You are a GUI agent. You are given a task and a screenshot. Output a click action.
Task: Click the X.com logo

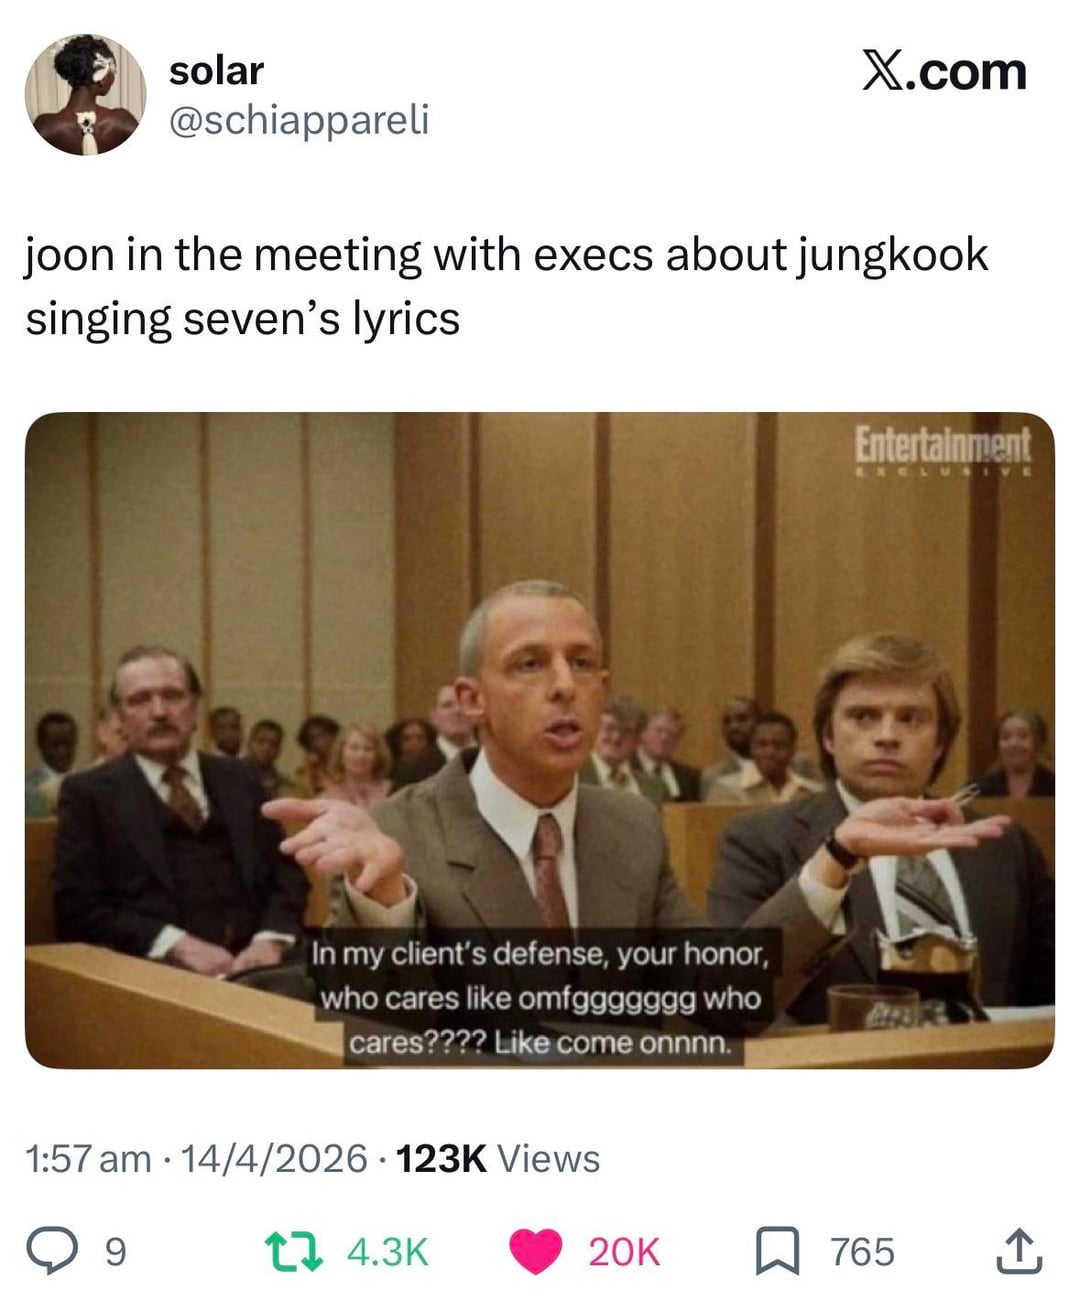click(x=944, y=72)
